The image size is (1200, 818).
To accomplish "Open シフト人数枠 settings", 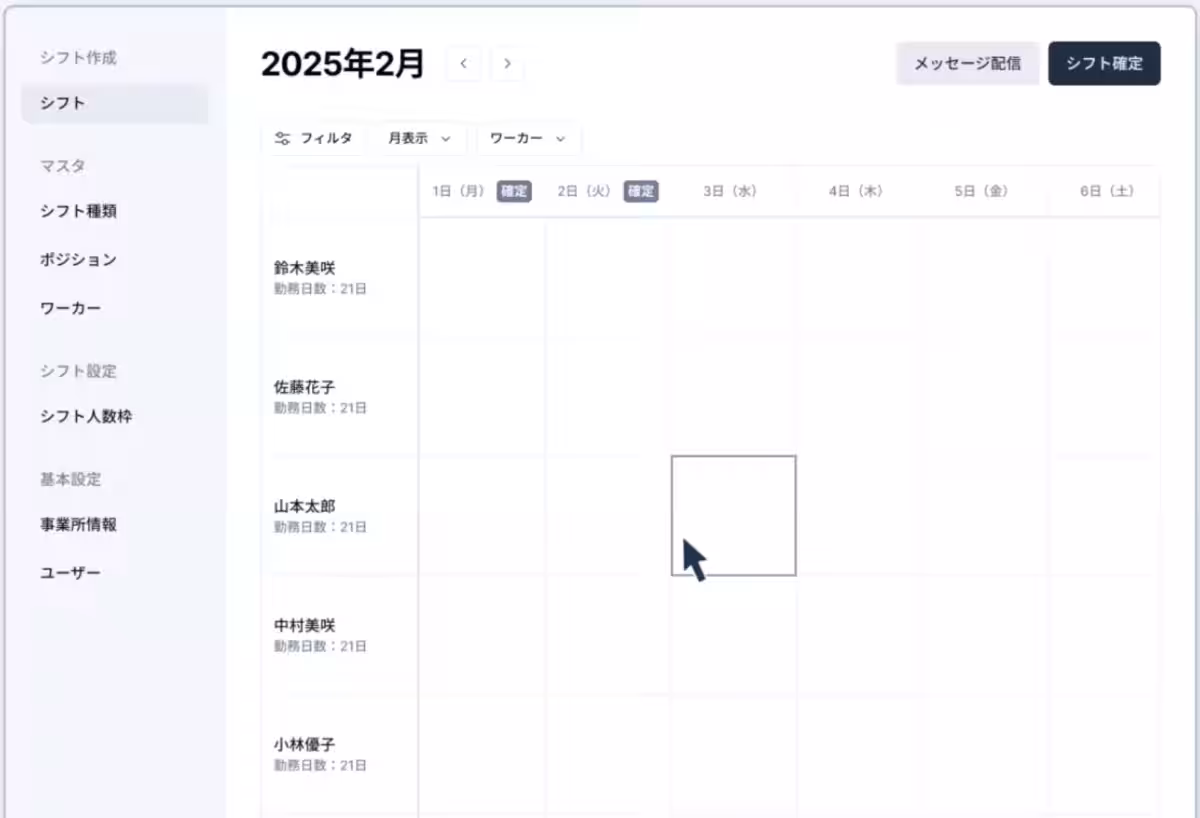I will (86, 417).
